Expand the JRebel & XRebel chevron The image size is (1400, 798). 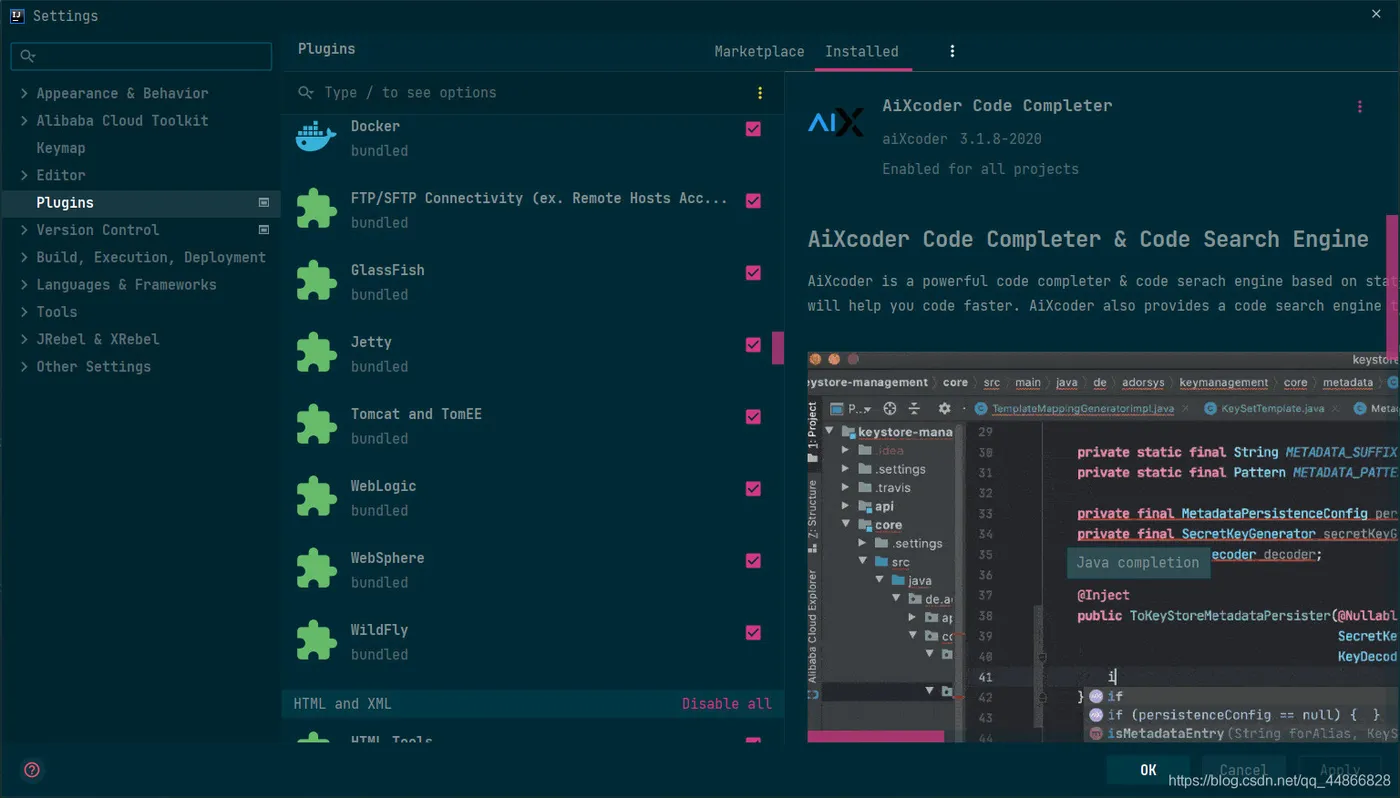[x=24, y=339]
